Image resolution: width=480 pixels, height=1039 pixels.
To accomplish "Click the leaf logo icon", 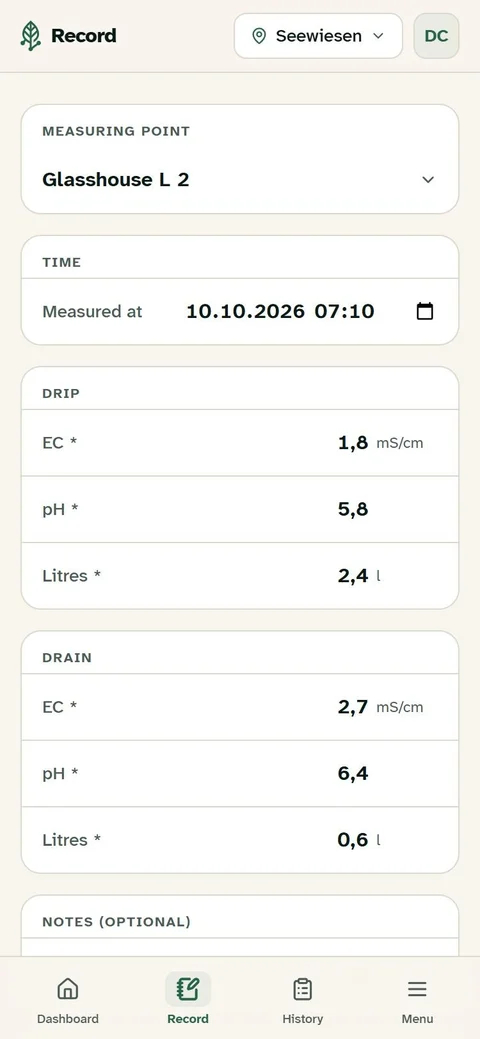I will coord(30,36).
